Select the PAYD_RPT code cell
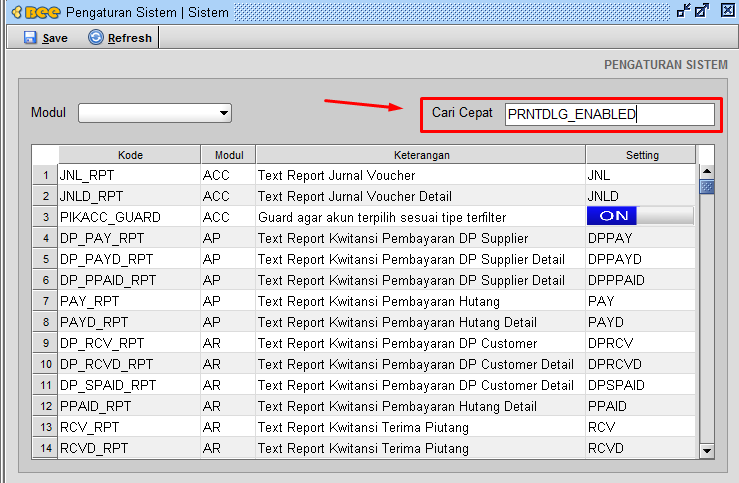 click(130, 322)
